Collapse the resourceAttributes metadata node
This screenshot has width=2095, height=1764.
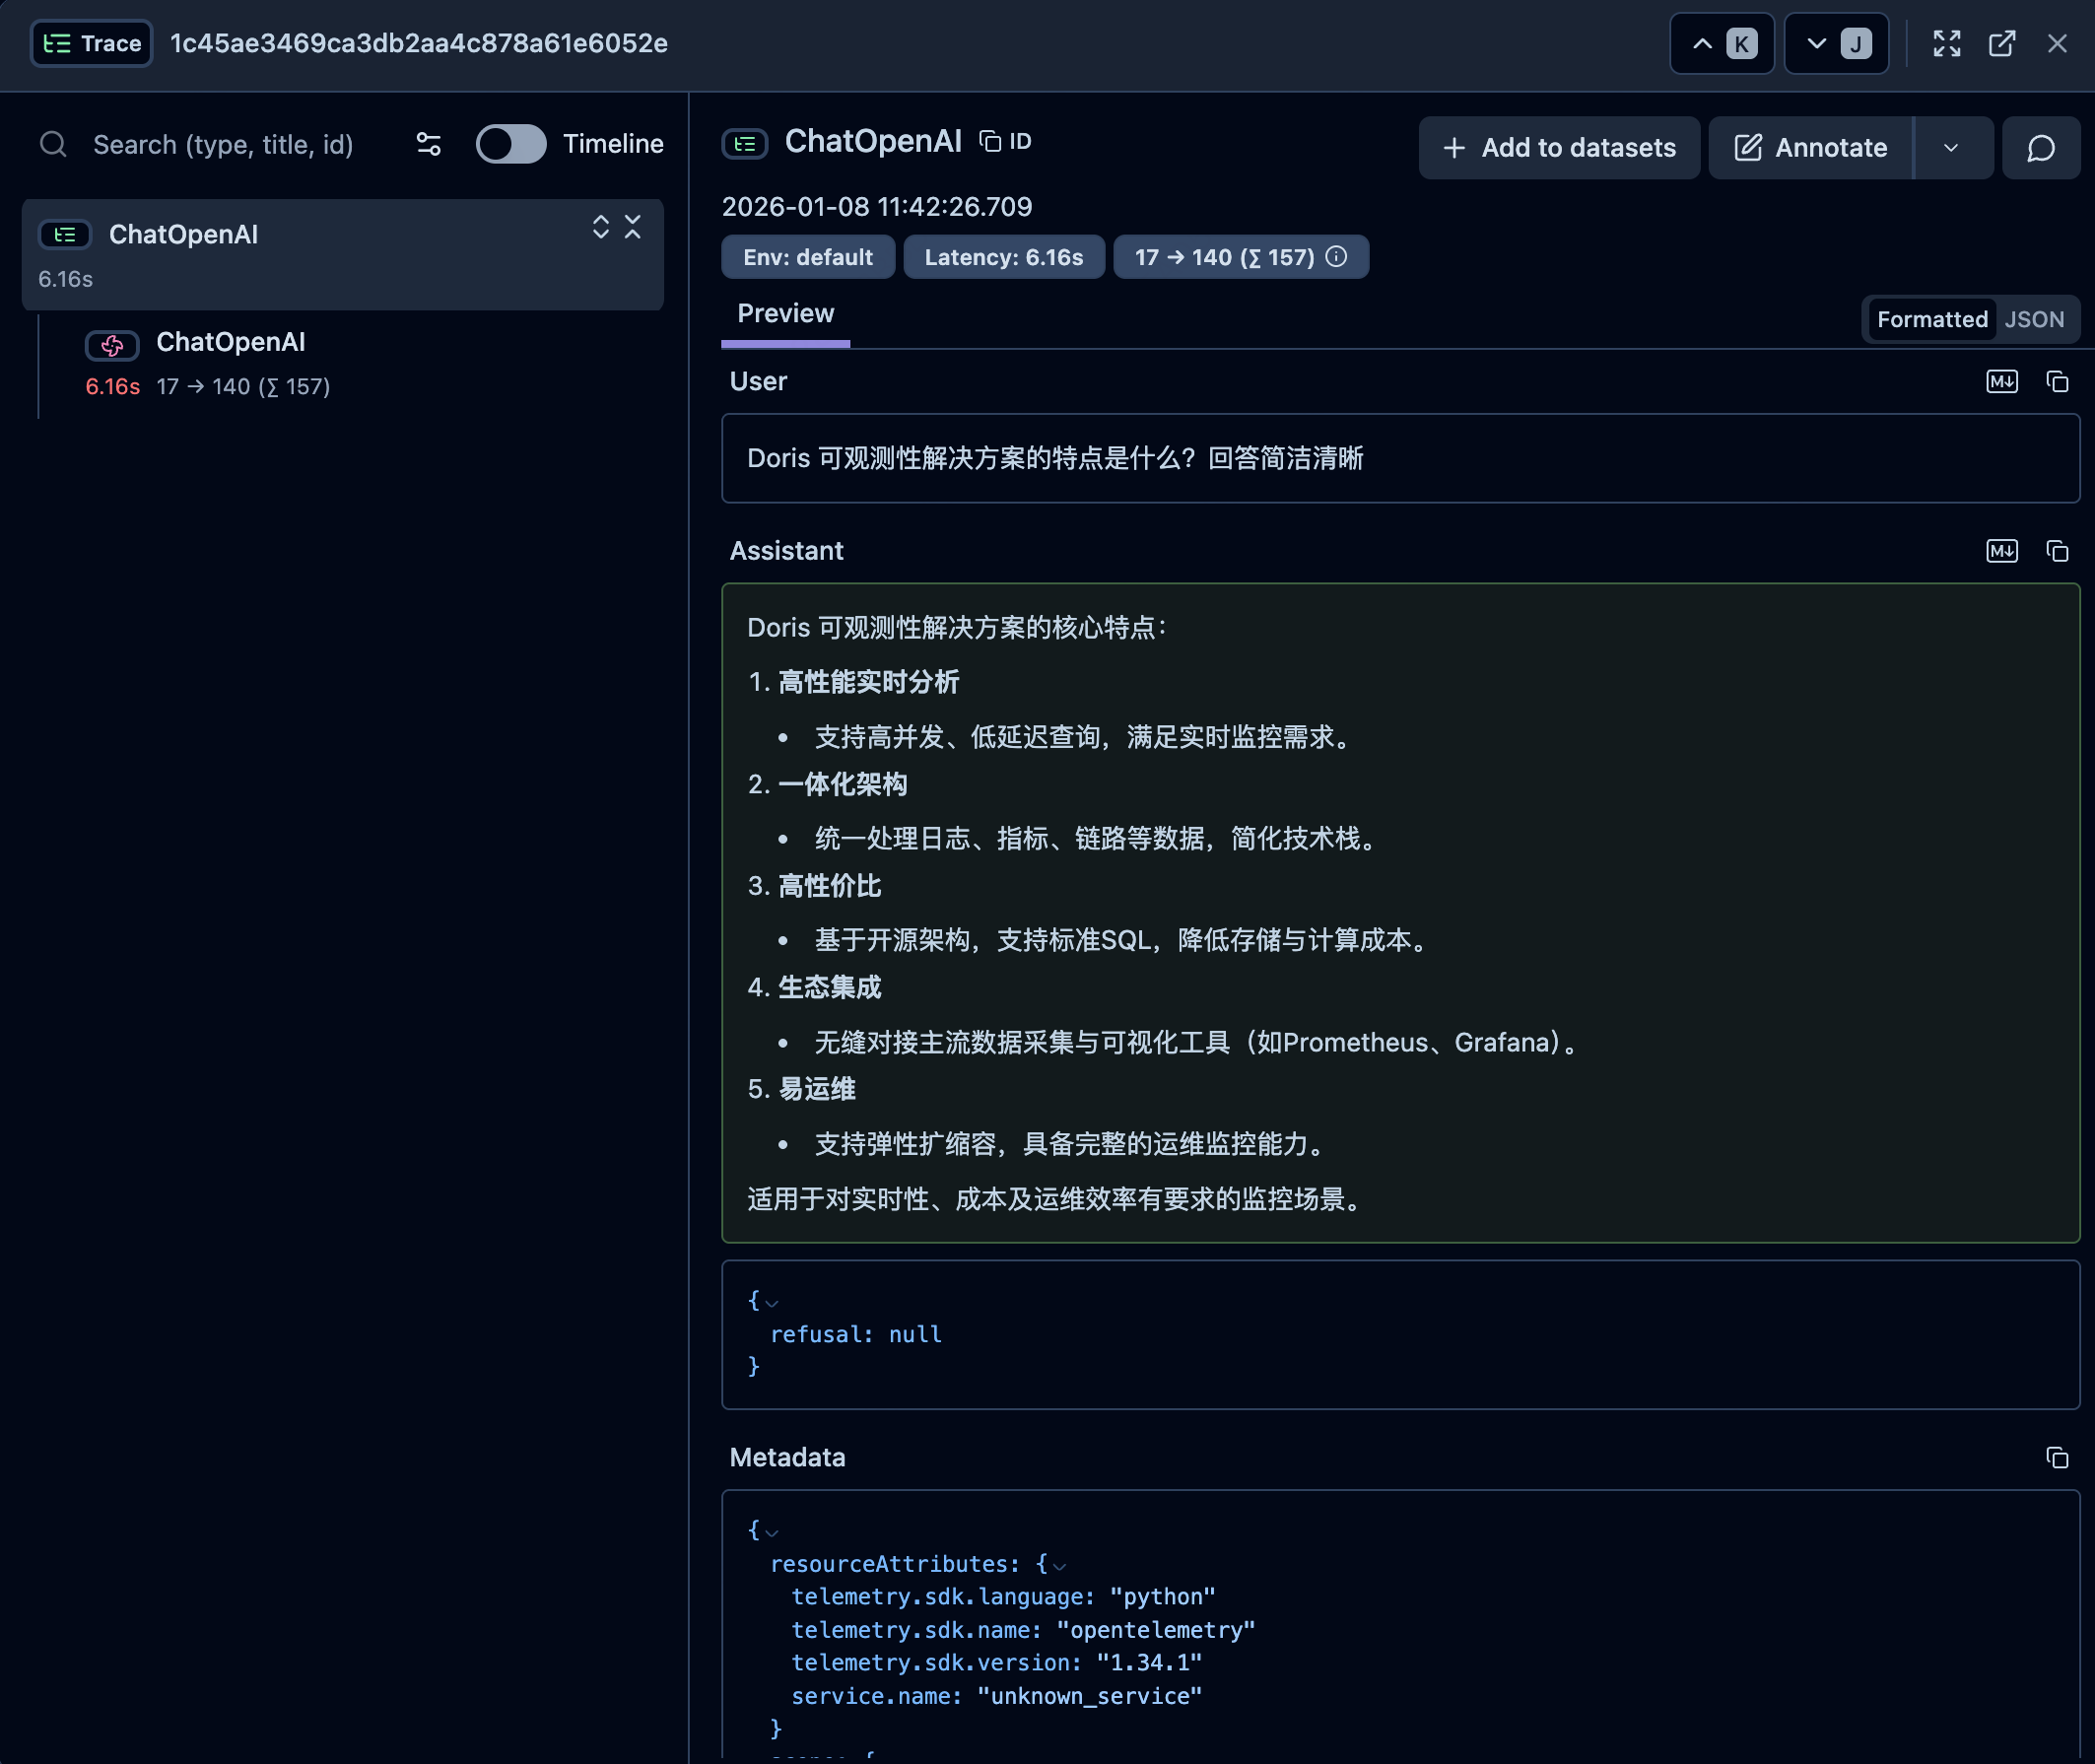point(1059,1565)
